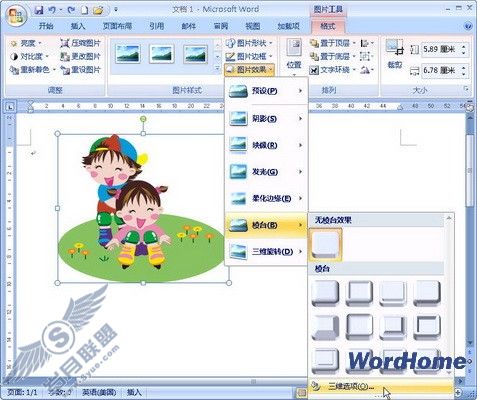This screenshot has width=477, height=400.
Task: Decrease picture width with the down stepper
Action: pos(464,74)
